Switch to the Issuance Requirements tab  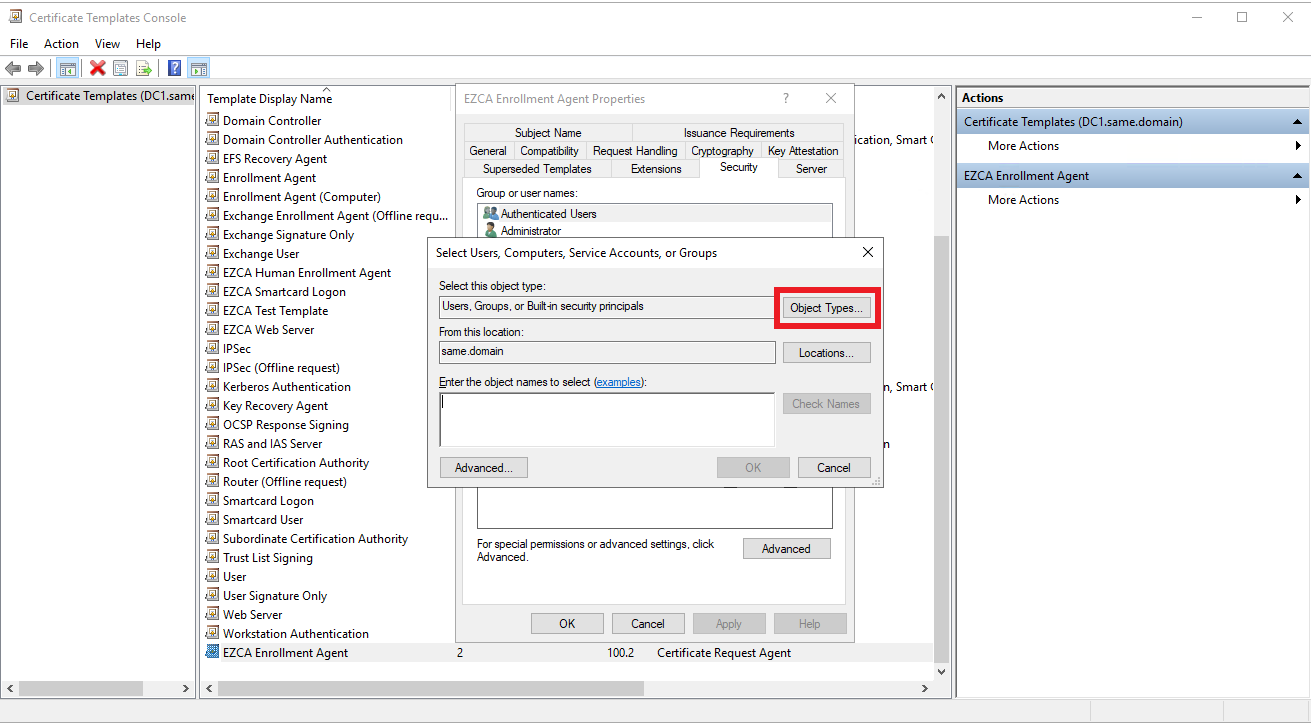739,132
